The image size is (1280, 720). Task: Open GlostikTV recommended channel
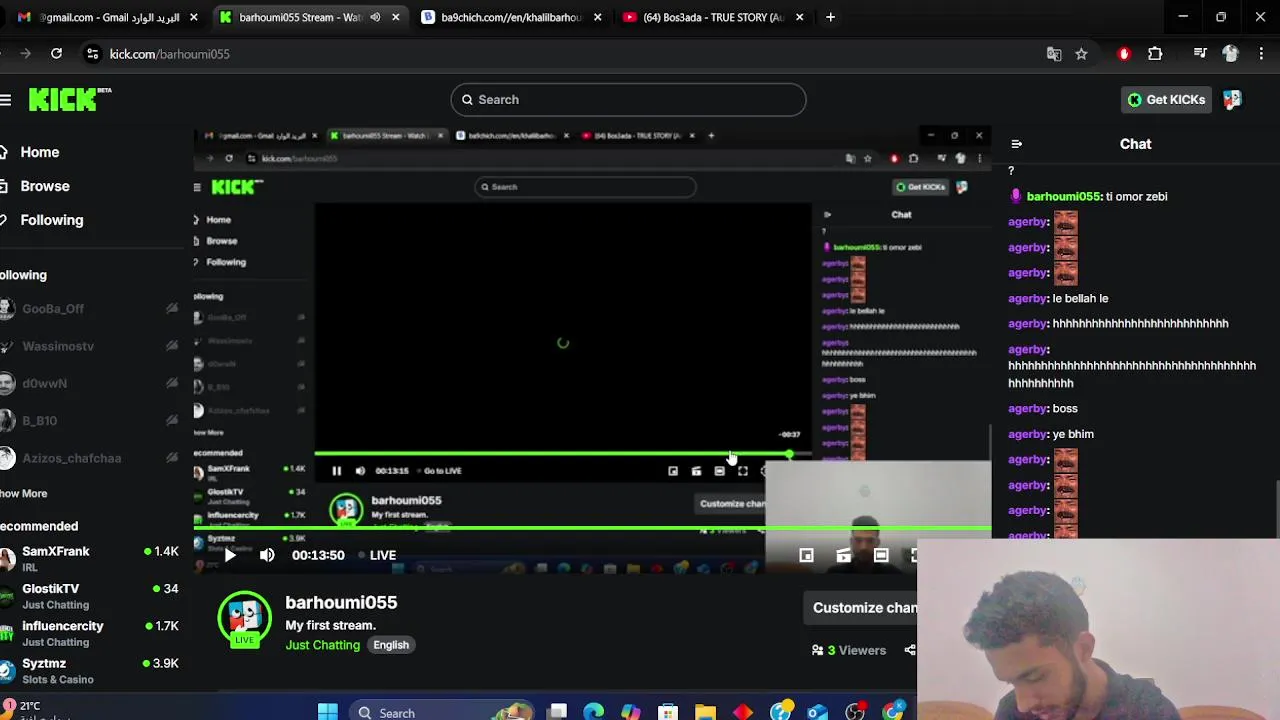tap(90, 596)
